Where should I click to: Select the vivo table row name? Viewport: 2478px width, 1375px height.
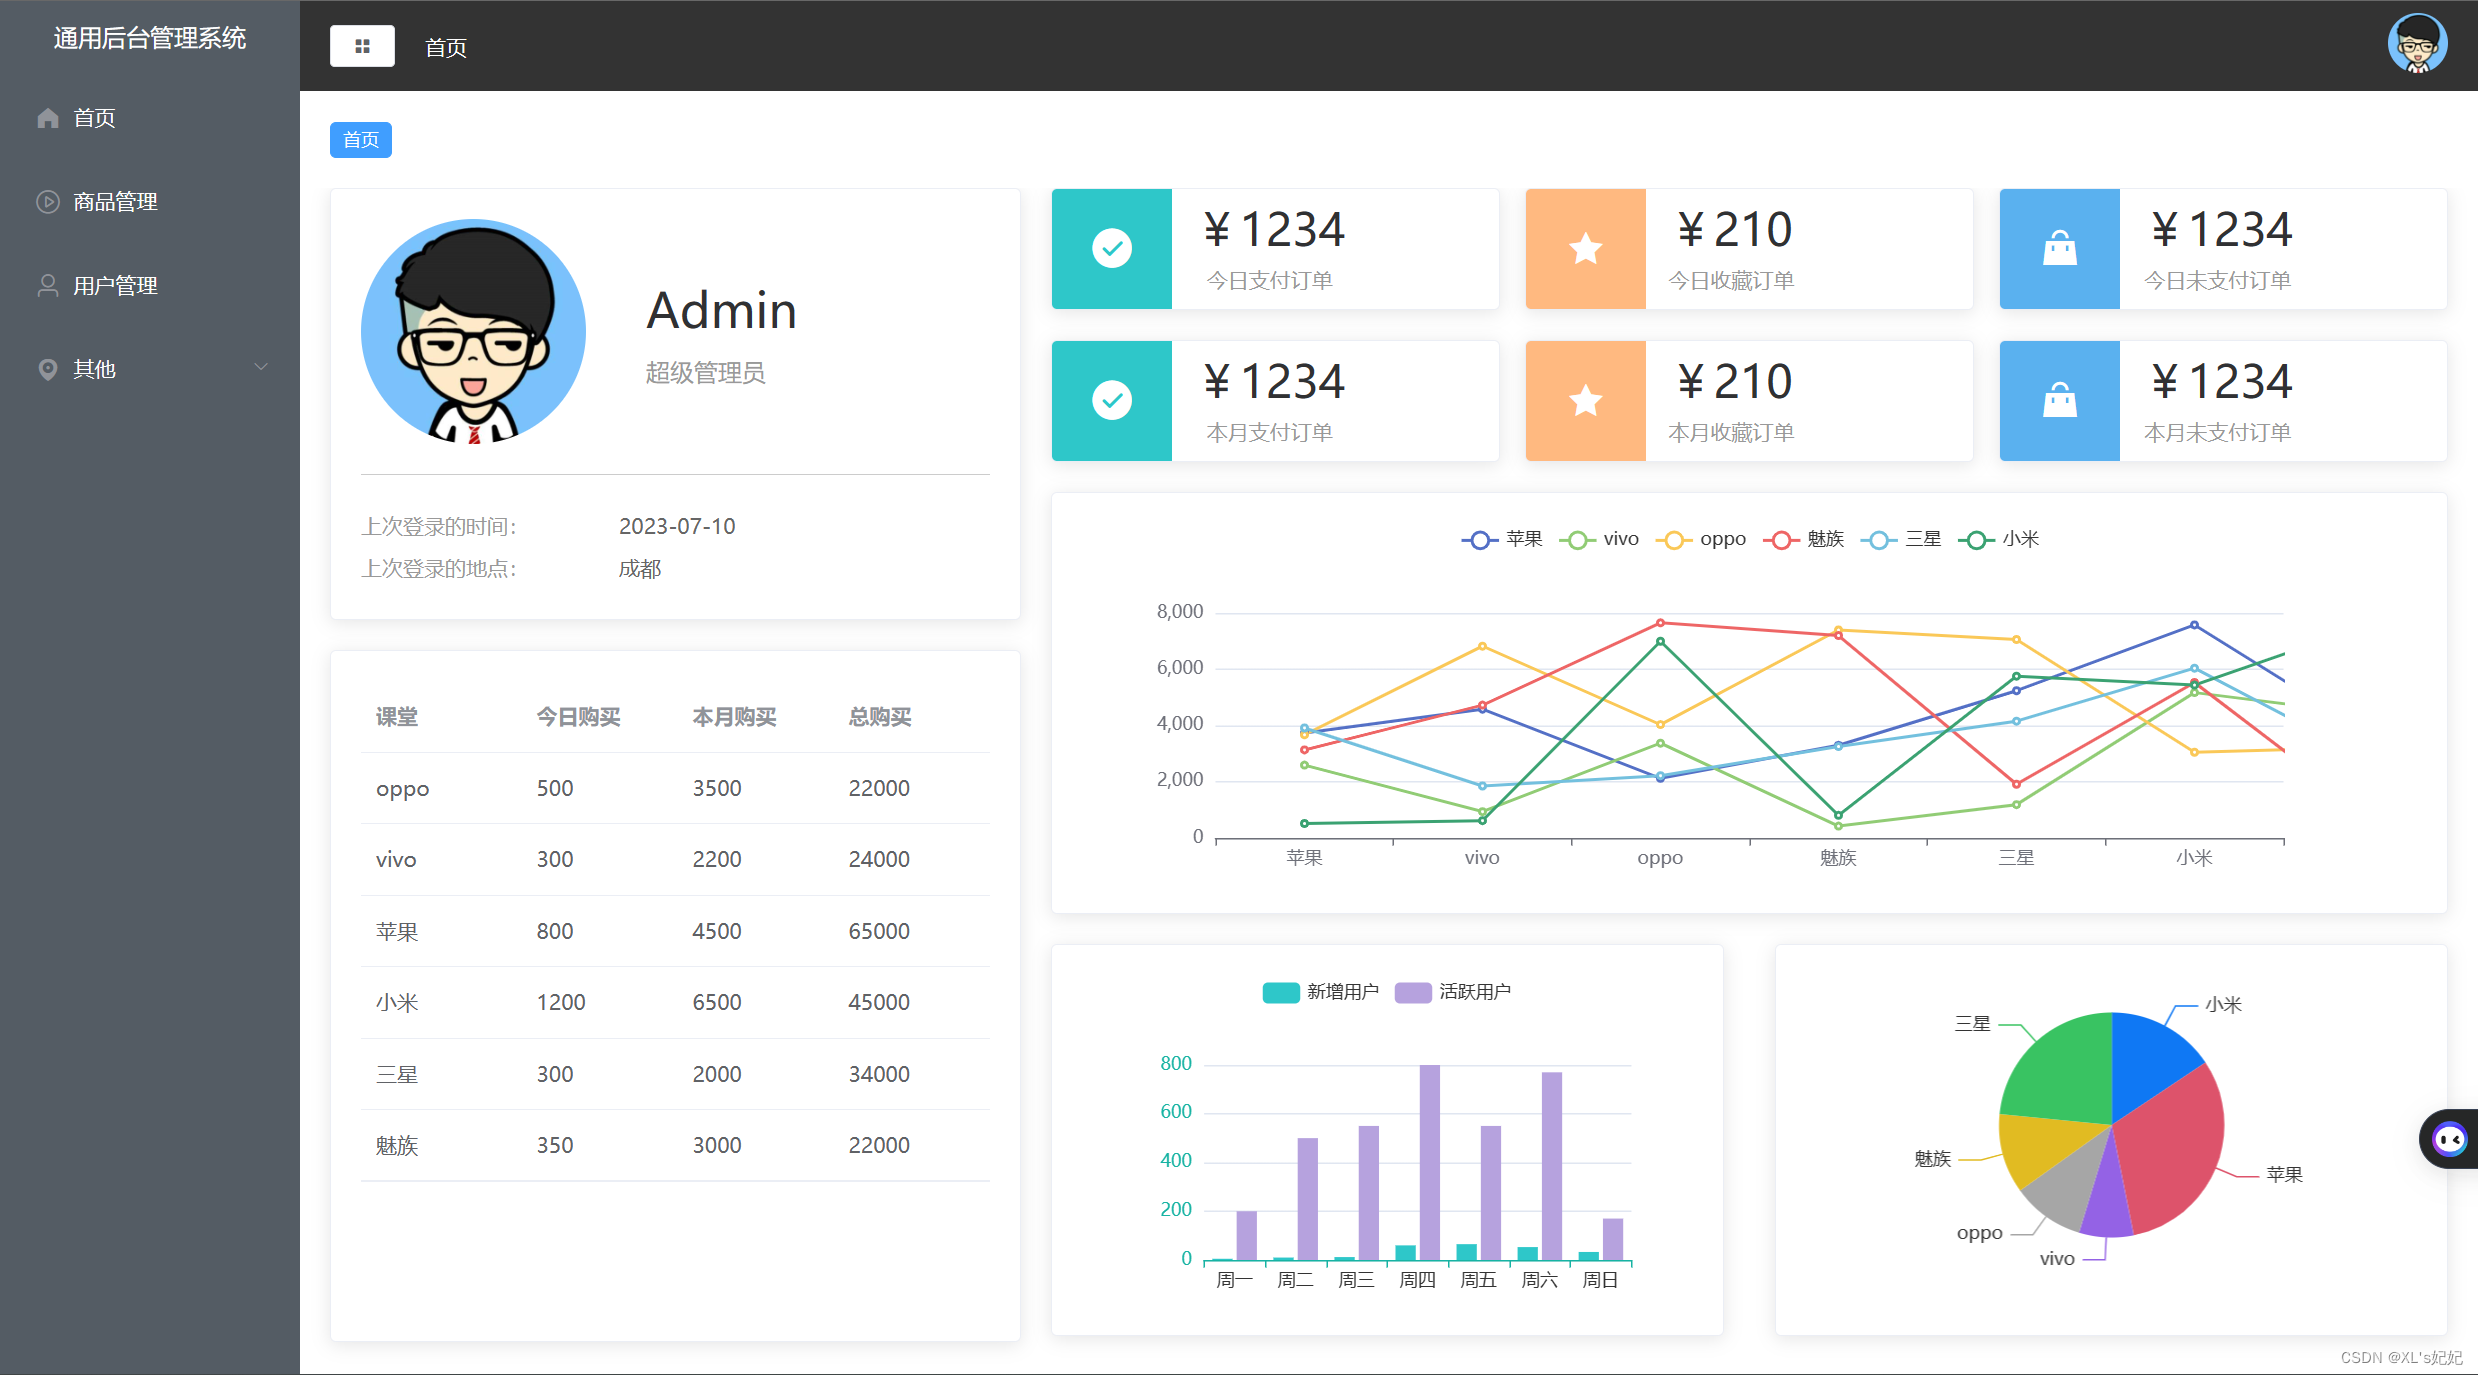396,860
